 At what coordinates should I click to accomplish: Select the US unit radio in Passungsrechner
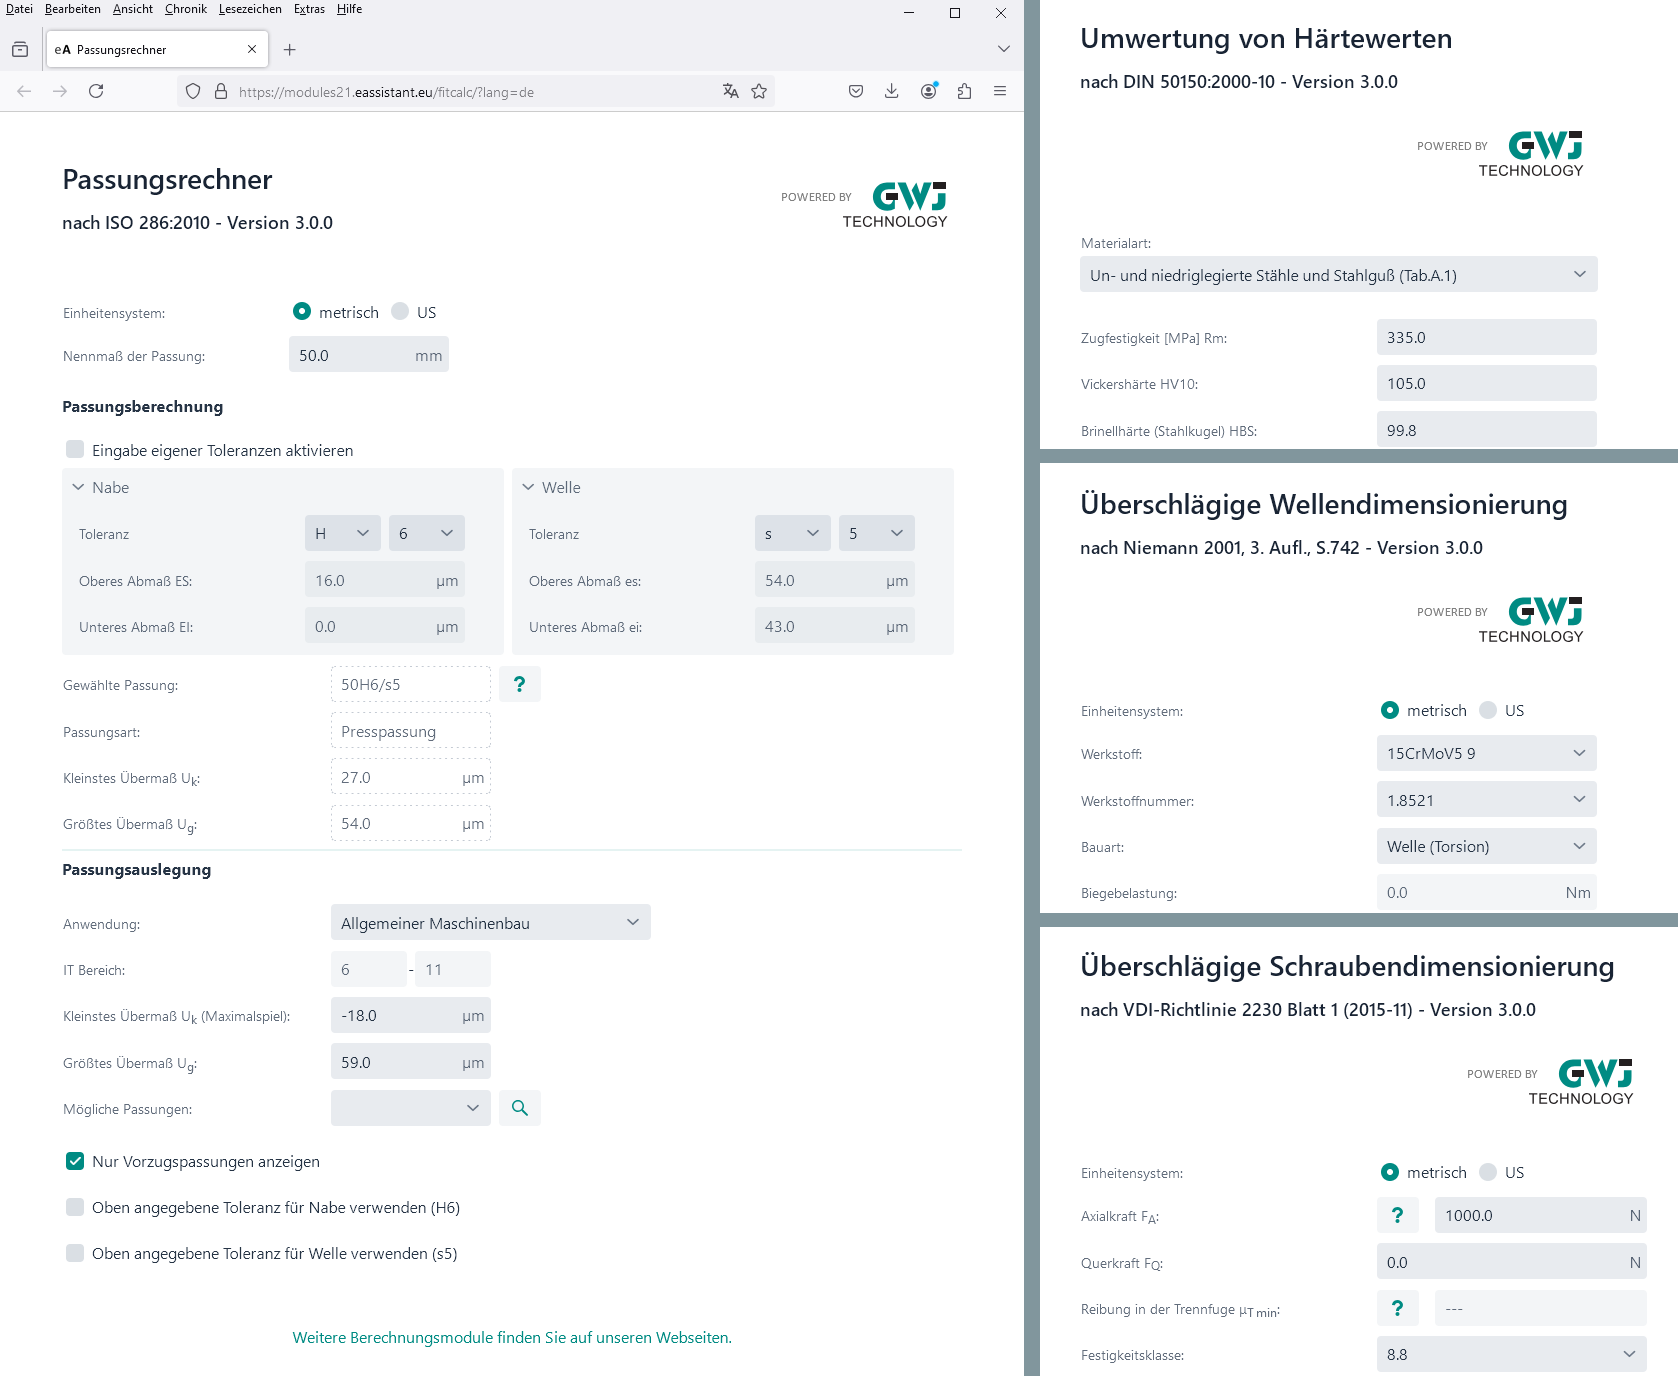pos(401,311)
